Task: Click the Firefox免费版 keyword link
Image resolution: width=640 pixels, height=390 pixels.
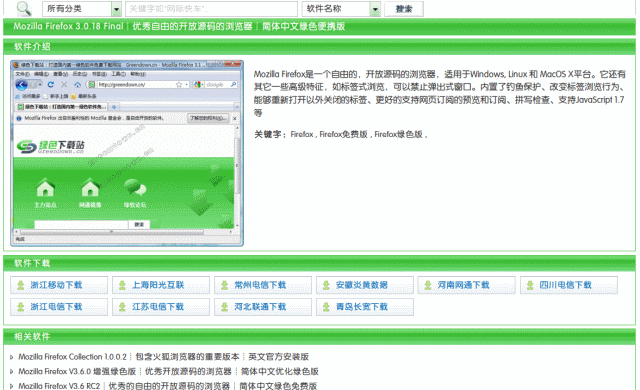Action: tap(343, 134)
